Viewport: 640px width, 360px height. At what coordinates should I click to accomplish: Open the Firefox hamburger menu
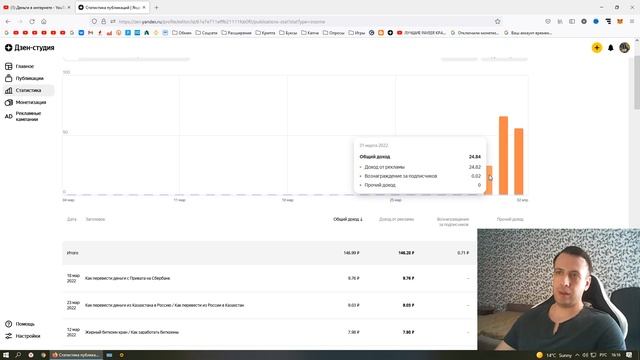632,21
